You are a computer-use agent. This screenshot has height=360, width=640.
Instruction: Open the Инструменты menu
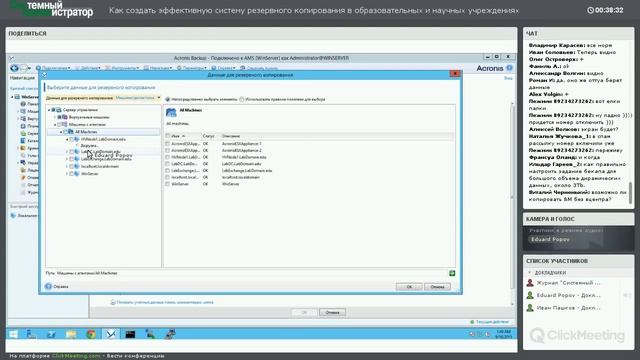[122, 68]
